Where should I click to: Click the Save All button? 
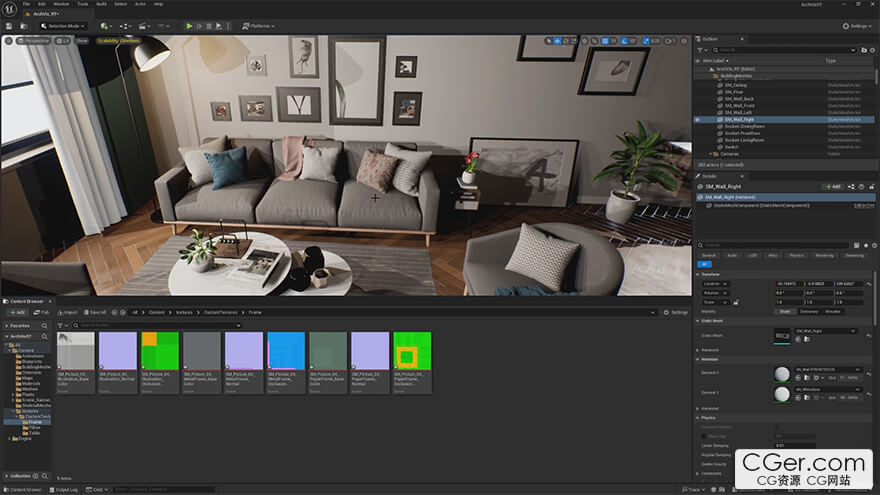click(94, 312)
